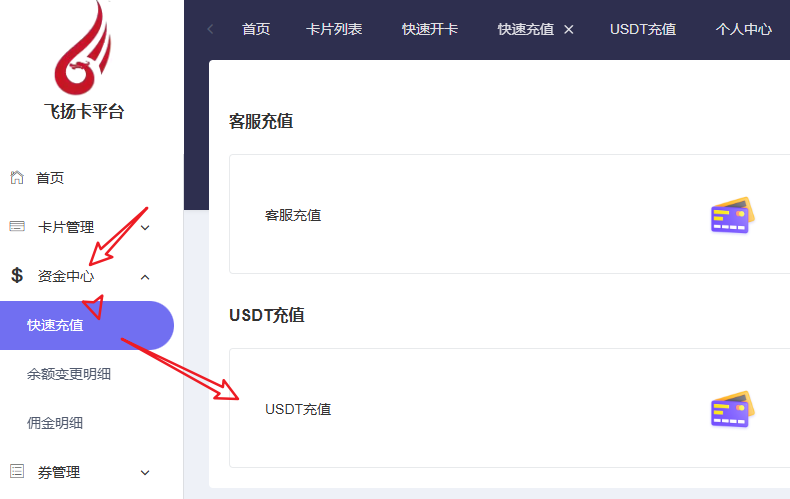The image size is (790, 499).
Task: Click the 客服充值 card link
Action: (293, 215)
